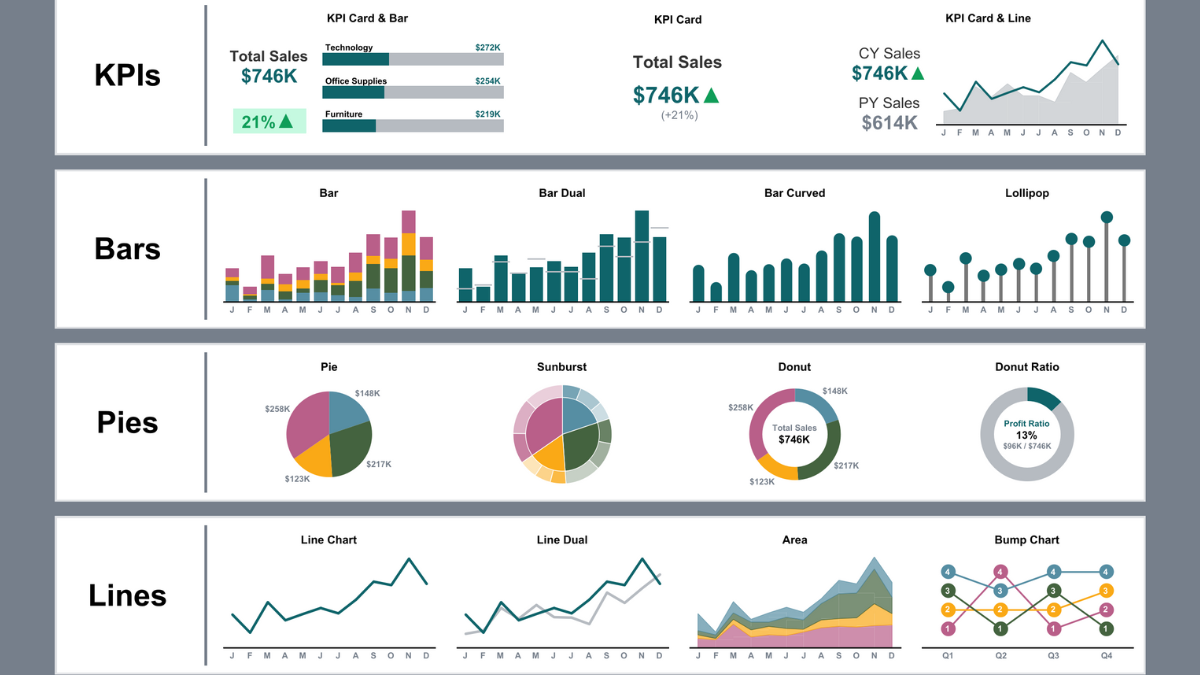Viewport: 1200px width, 675px height.
Task: Click the green triangle beside CY Sales $746K
Action: coord(917,73)
